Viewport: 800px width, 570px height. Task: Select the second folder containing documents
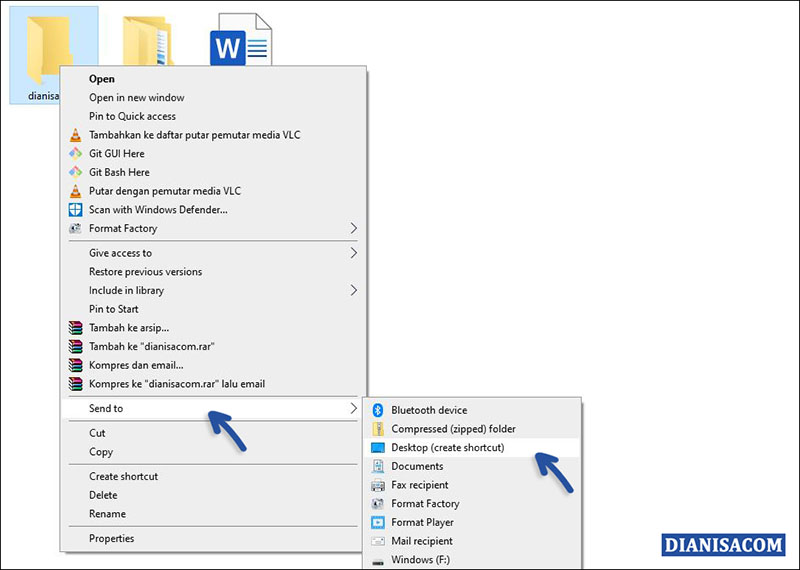[148, 41]
